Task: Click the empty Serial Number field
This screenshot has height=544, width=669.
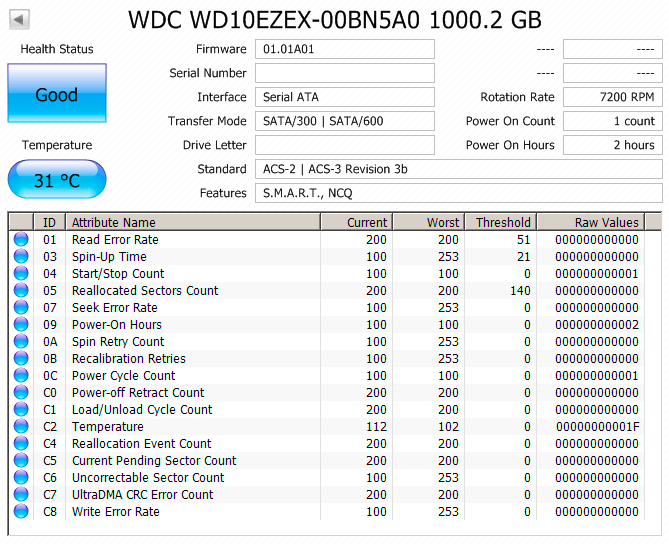Action: point(345,73)
